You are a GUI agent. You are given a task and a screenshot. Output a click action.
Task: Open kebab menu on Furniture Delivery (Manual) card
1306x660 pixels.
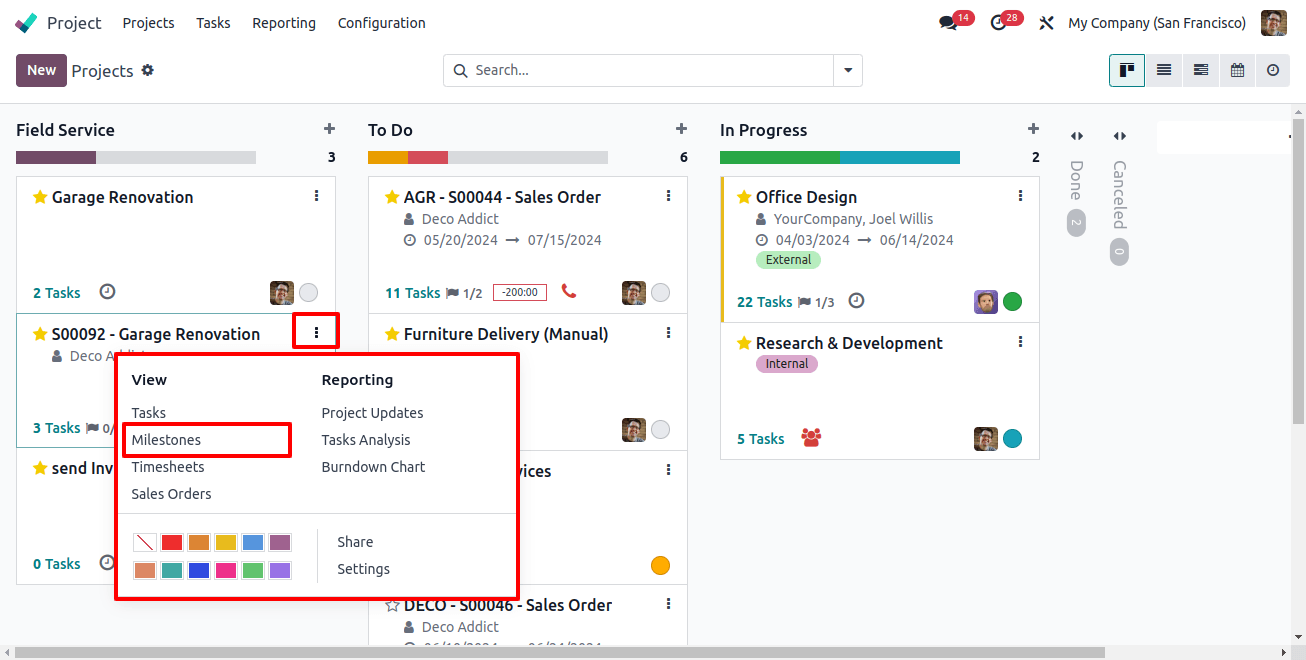(669, 333)
